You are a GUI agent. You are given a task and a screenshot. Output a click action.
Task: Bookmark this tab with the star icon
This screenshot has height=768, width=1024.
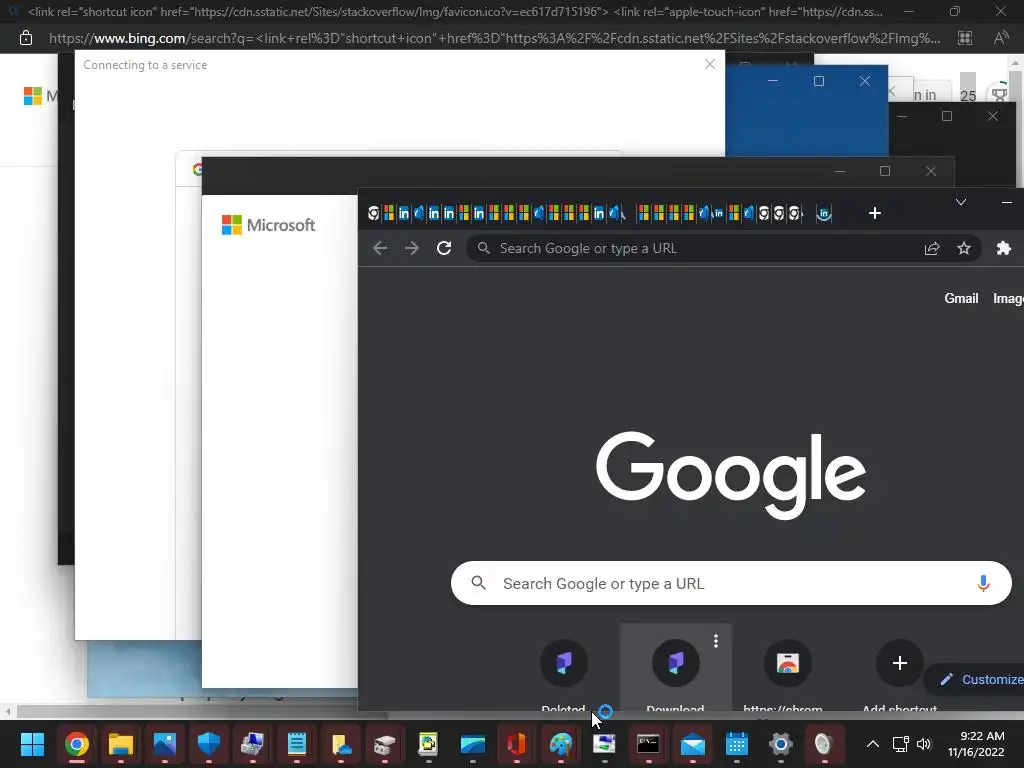[964, 248]
